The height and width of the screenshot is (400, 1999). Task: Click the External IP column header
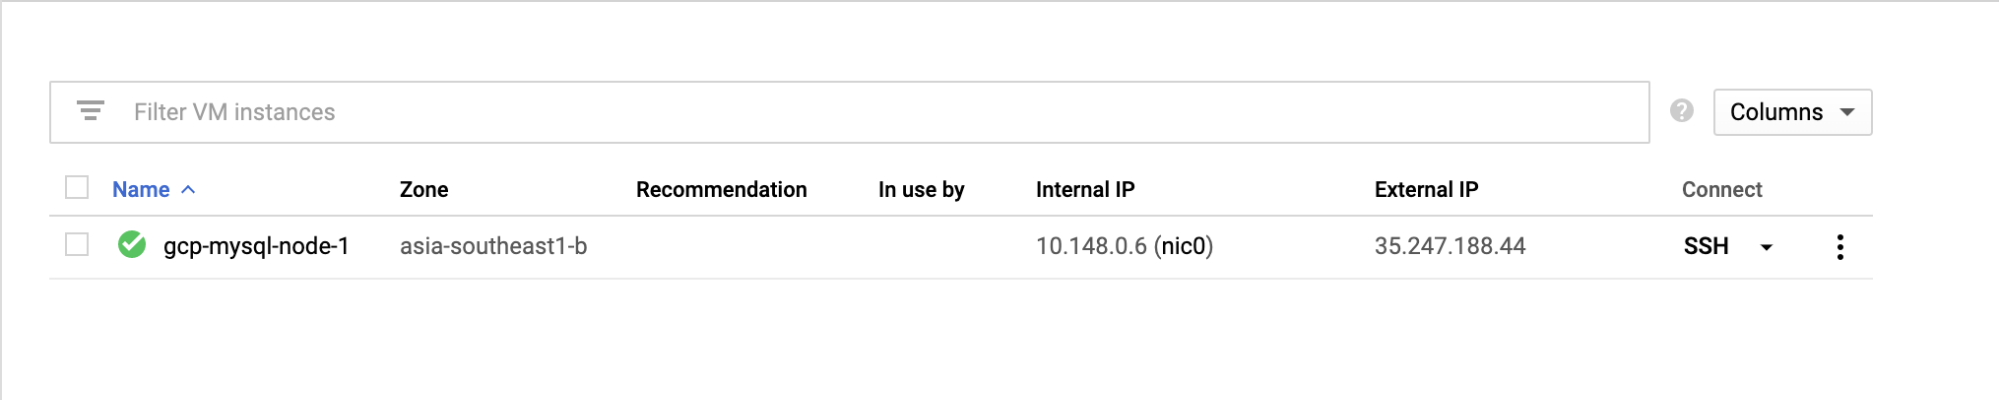[x=1426, y=190]
